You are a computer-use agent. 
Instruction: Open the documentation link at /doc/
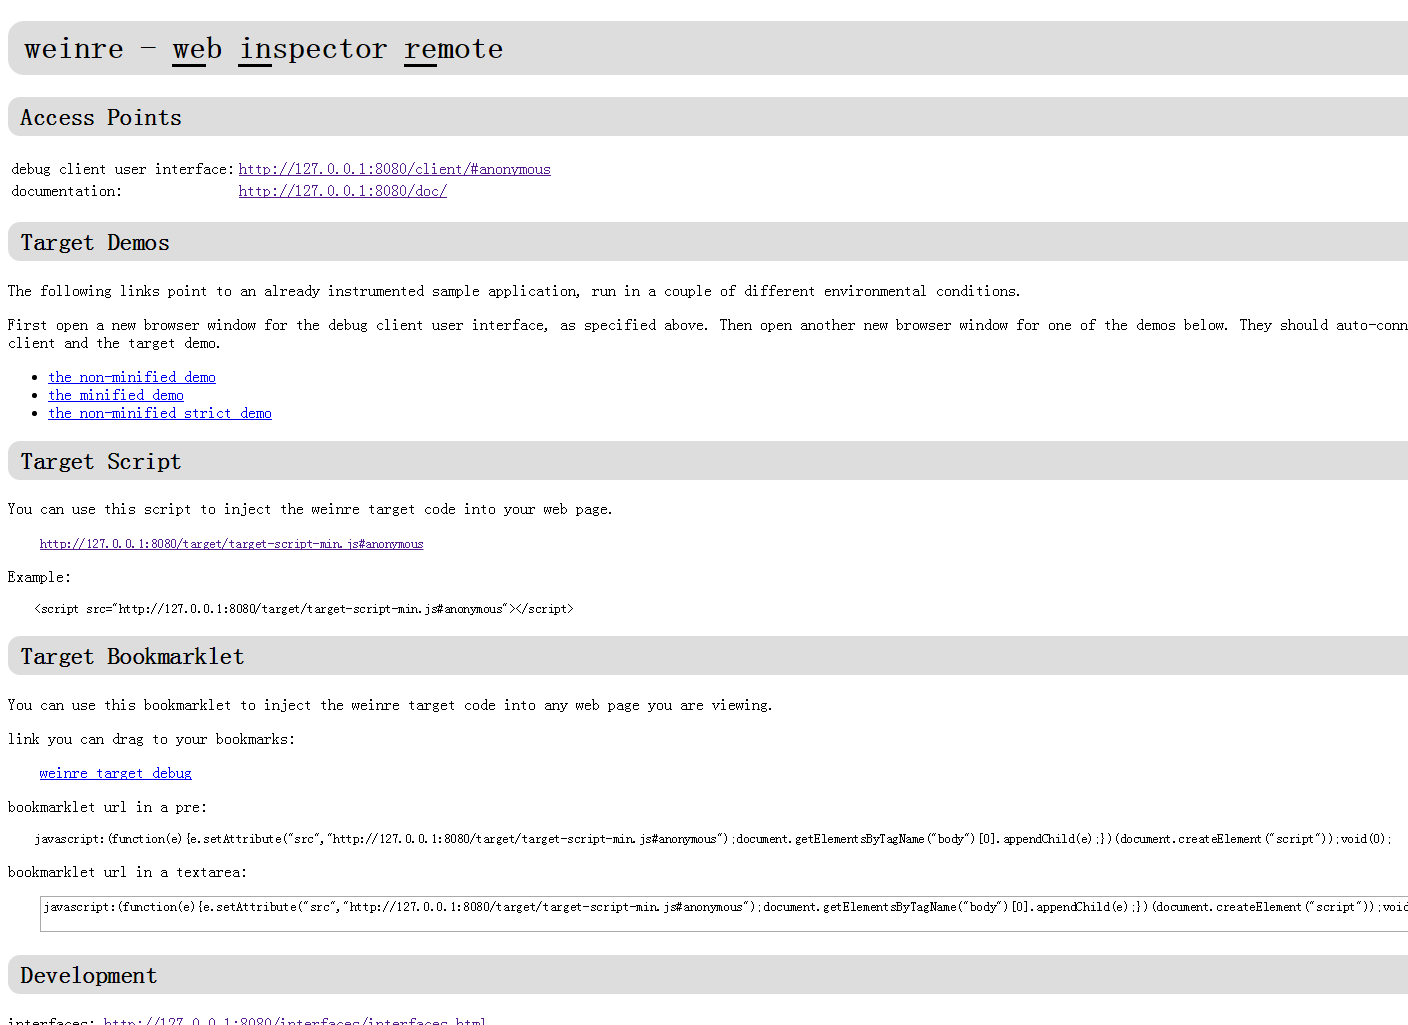pyautogui.click(x=342, y=191)
